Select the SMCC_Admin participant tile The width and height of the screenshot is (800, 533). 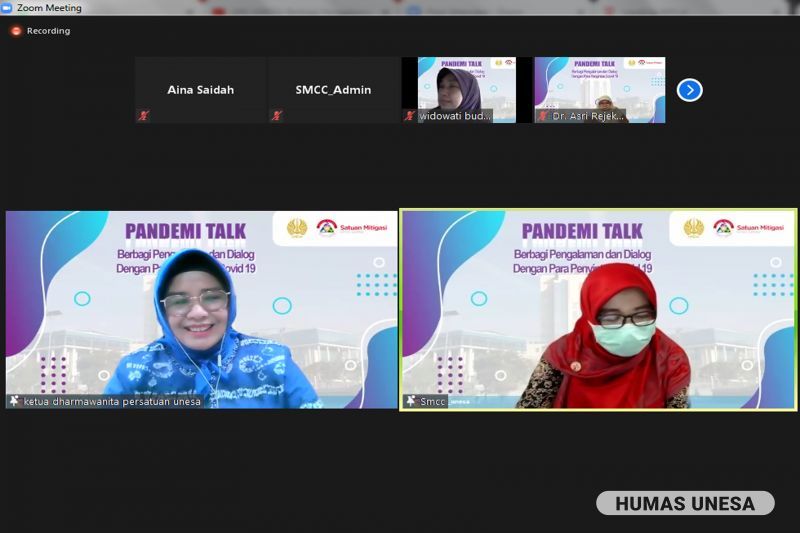point(334,90)
